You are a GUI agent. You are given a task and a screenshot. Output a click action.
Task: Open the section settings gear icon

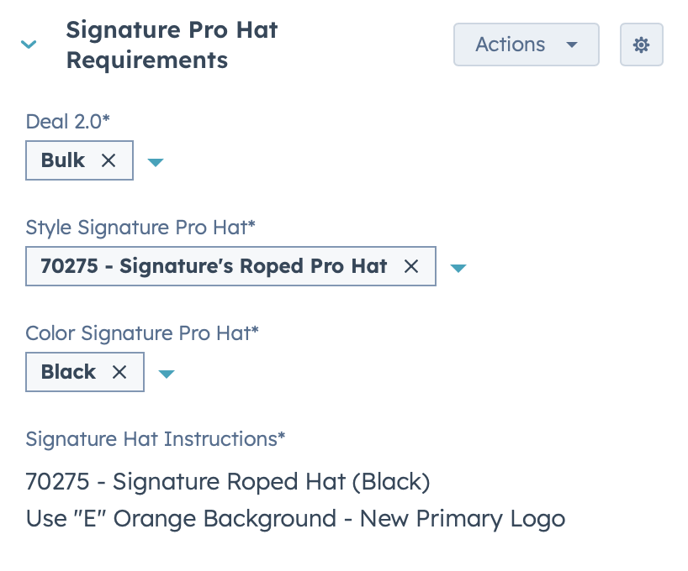click(x=641, y=45)
